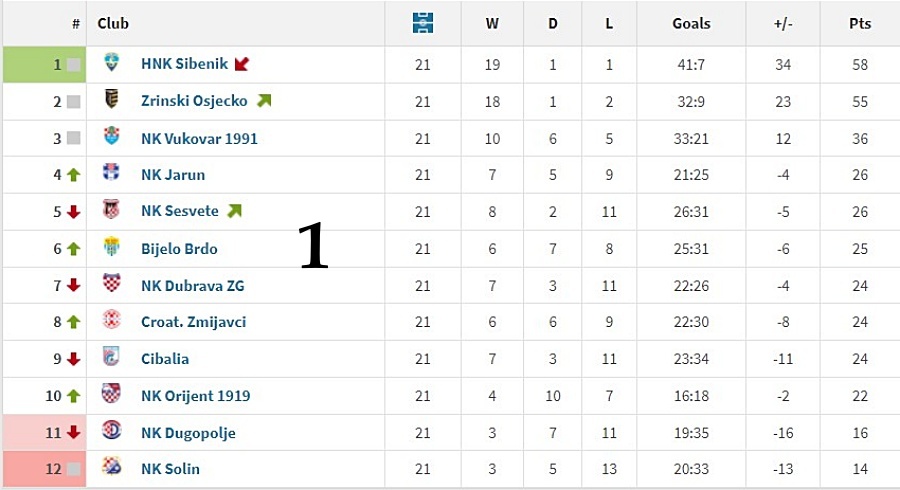Click the Zrinski Osjecko club crest
Screen dimensions: 900x490
pos(111,99)
